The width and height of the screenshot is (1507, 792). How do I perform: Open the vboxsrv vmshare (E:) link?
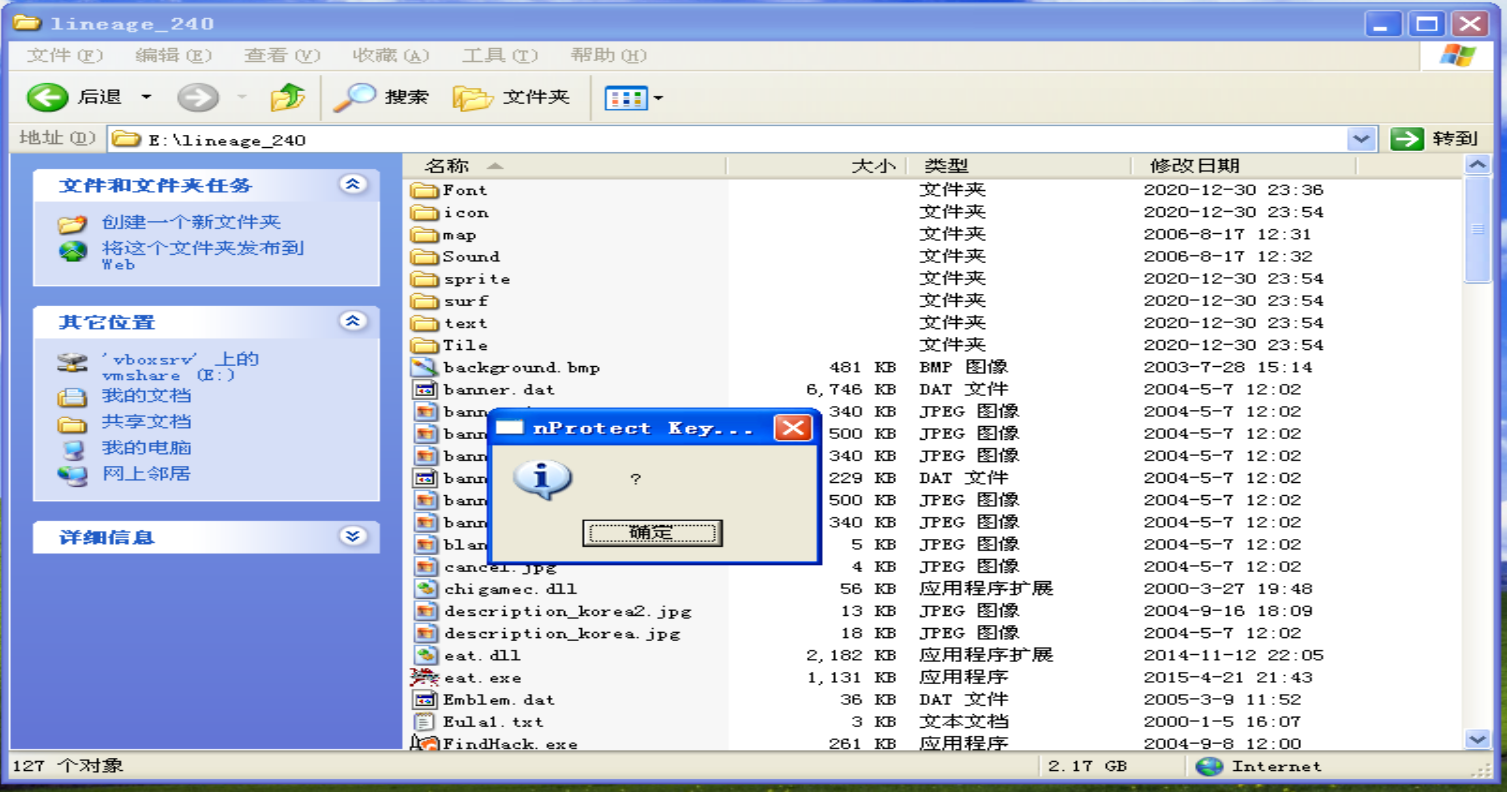point(180,366)
